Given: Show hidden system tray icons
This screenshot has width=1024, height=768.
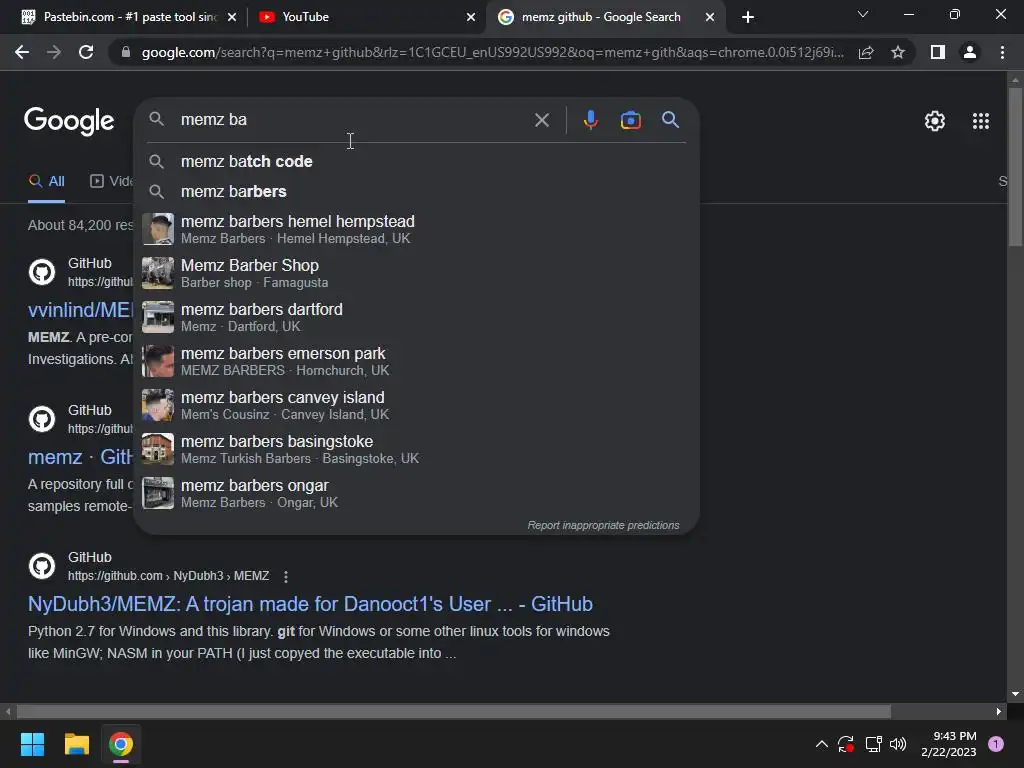Looking at the screenshot, I should click(x=822, y=744).
